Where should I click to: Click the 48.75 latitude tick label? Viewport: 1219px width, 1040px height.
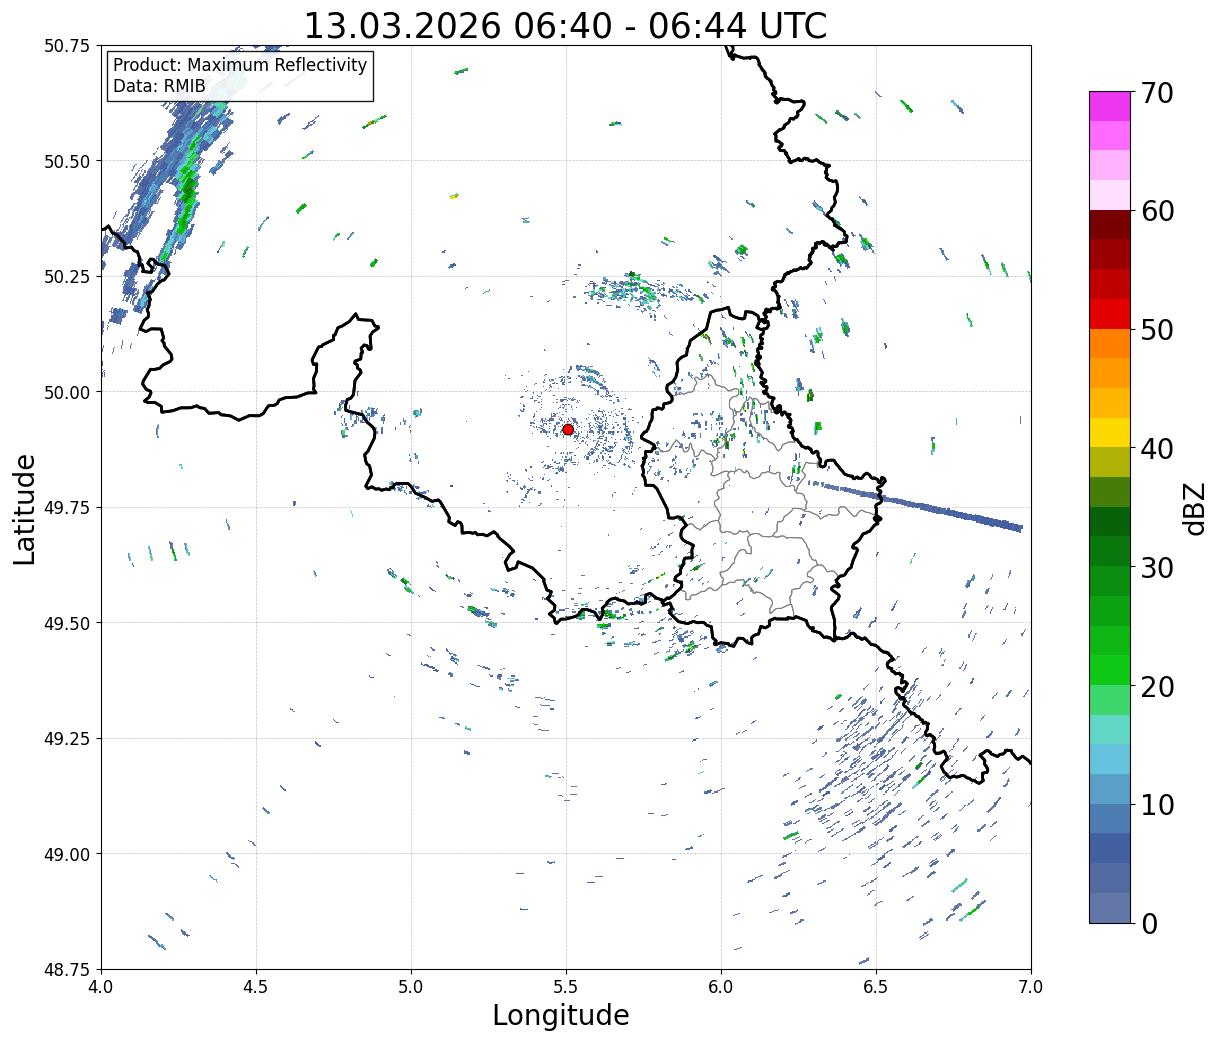click(x=67, y=969)
